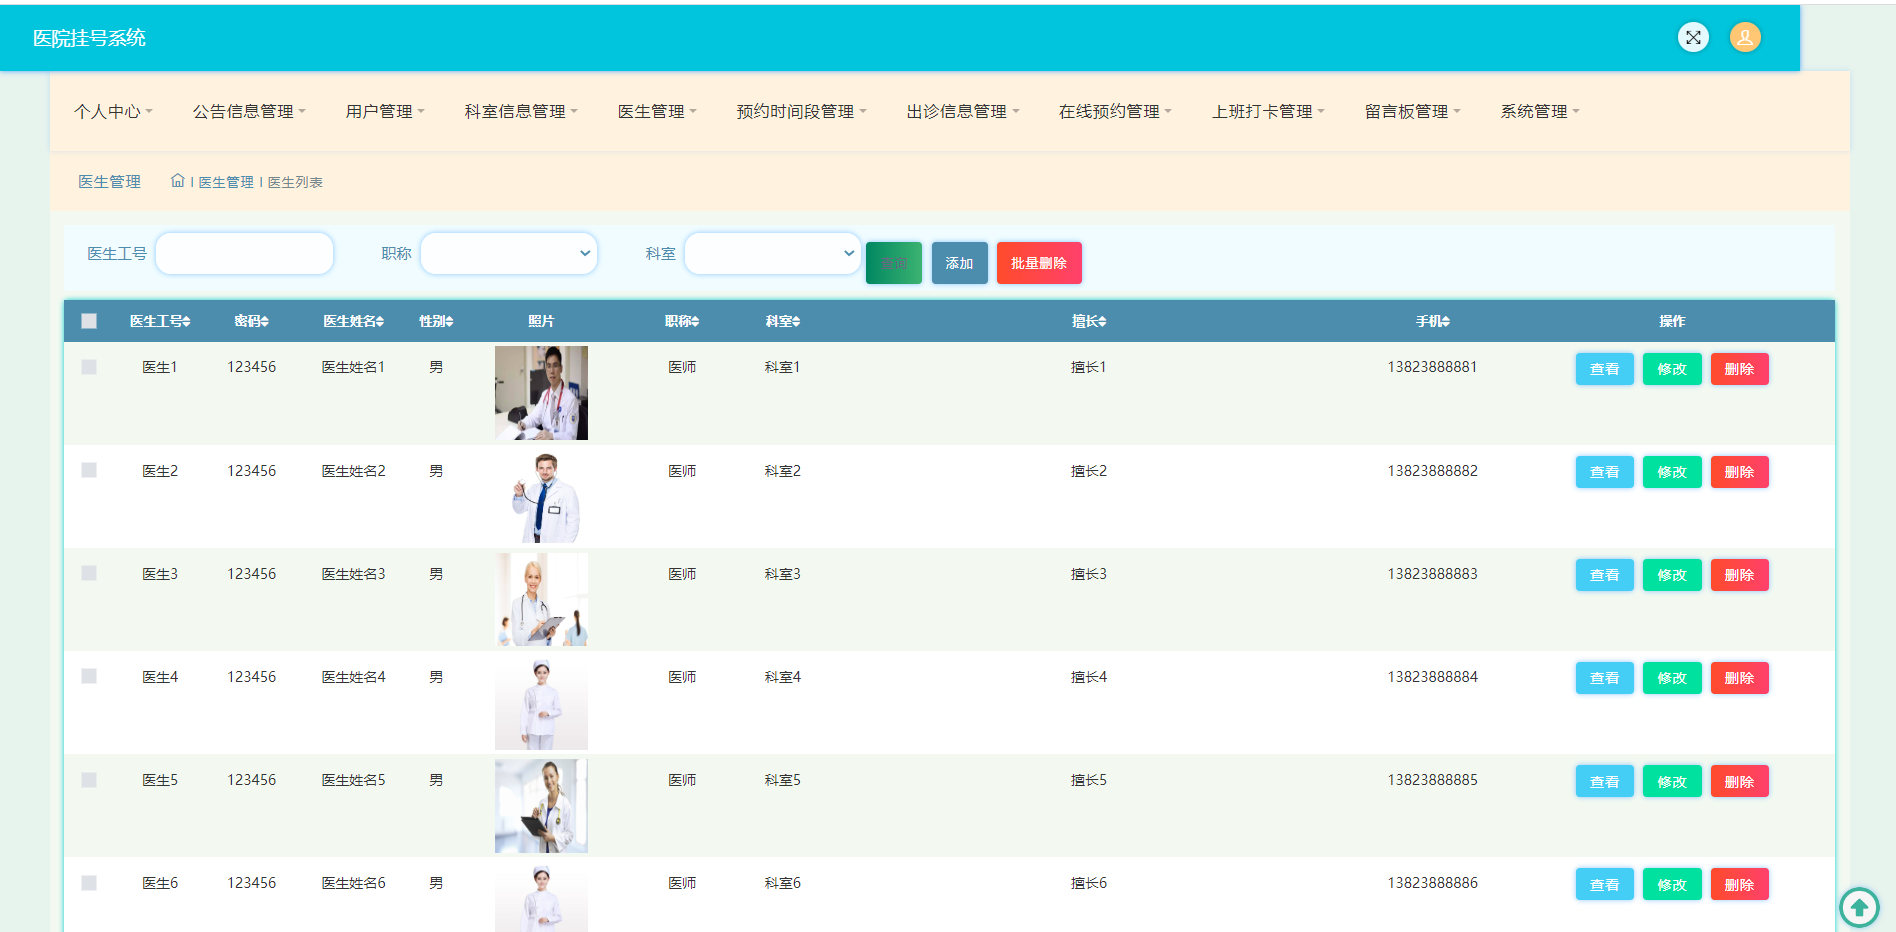Viewport: 1896px width, 932px height.
Task: Sort by 擅长 column header
Action: [1089, 321]
